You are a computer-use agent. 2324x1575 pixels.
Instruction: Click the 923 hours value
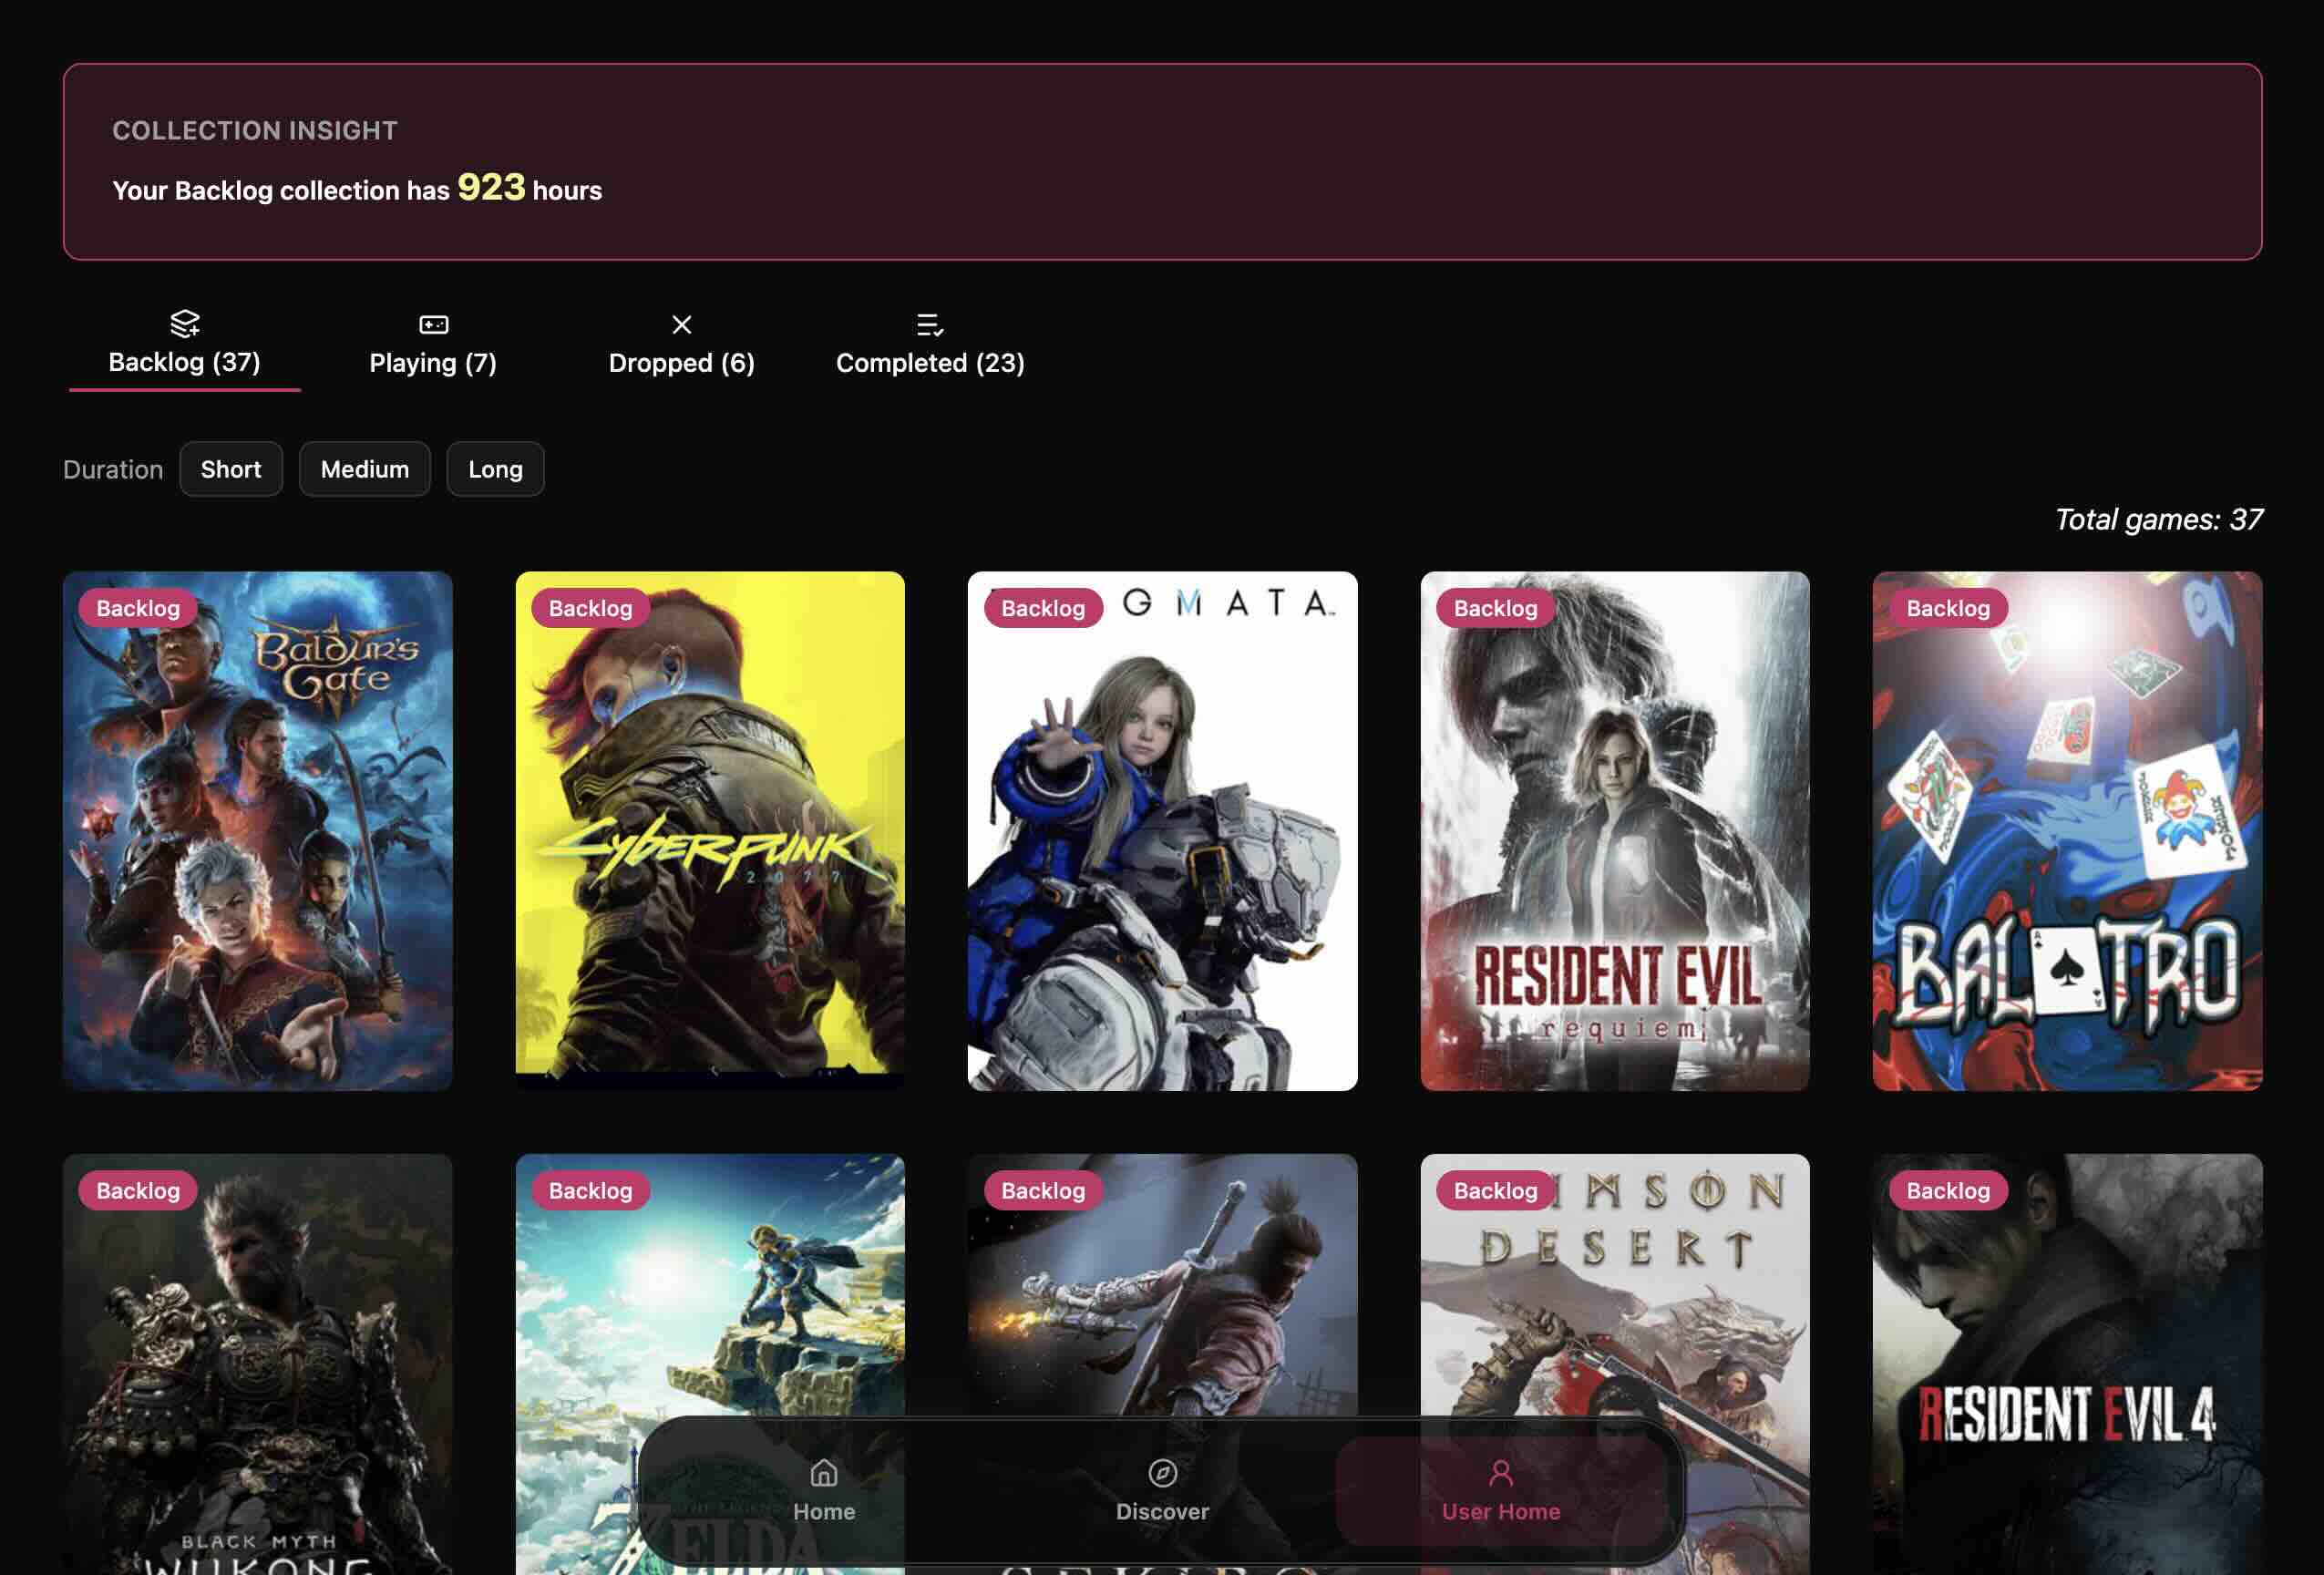click(x=491, y=187)
